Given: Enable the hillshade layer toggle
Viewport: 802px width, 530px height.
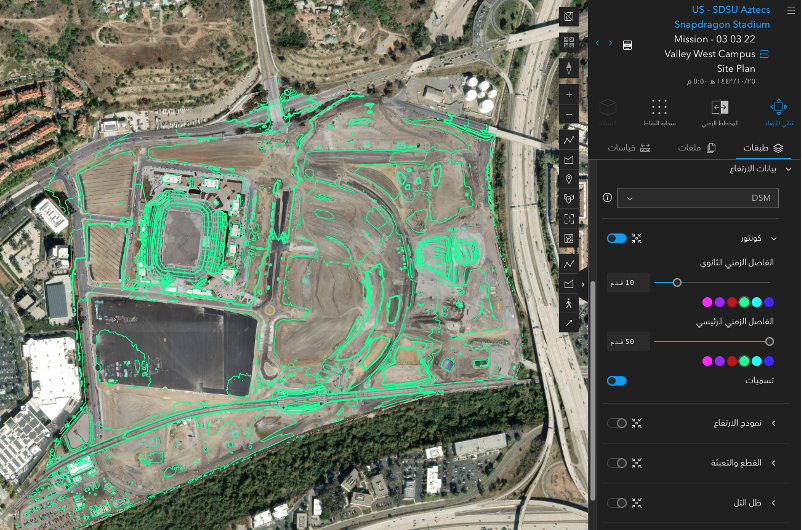Looking at the screenshot, I should point(616,503).
